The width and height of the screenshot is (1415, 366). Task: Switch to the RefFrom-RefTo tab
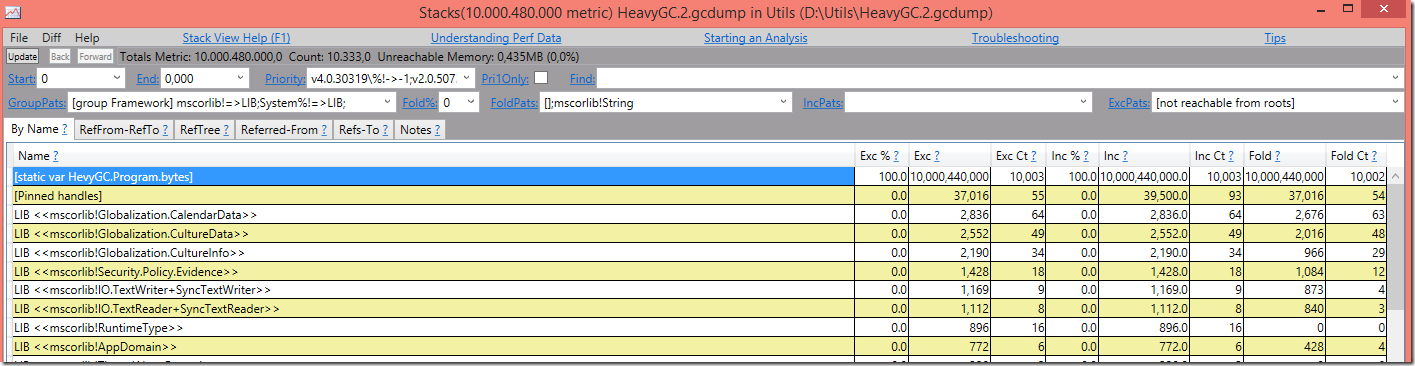click(123, 129)
